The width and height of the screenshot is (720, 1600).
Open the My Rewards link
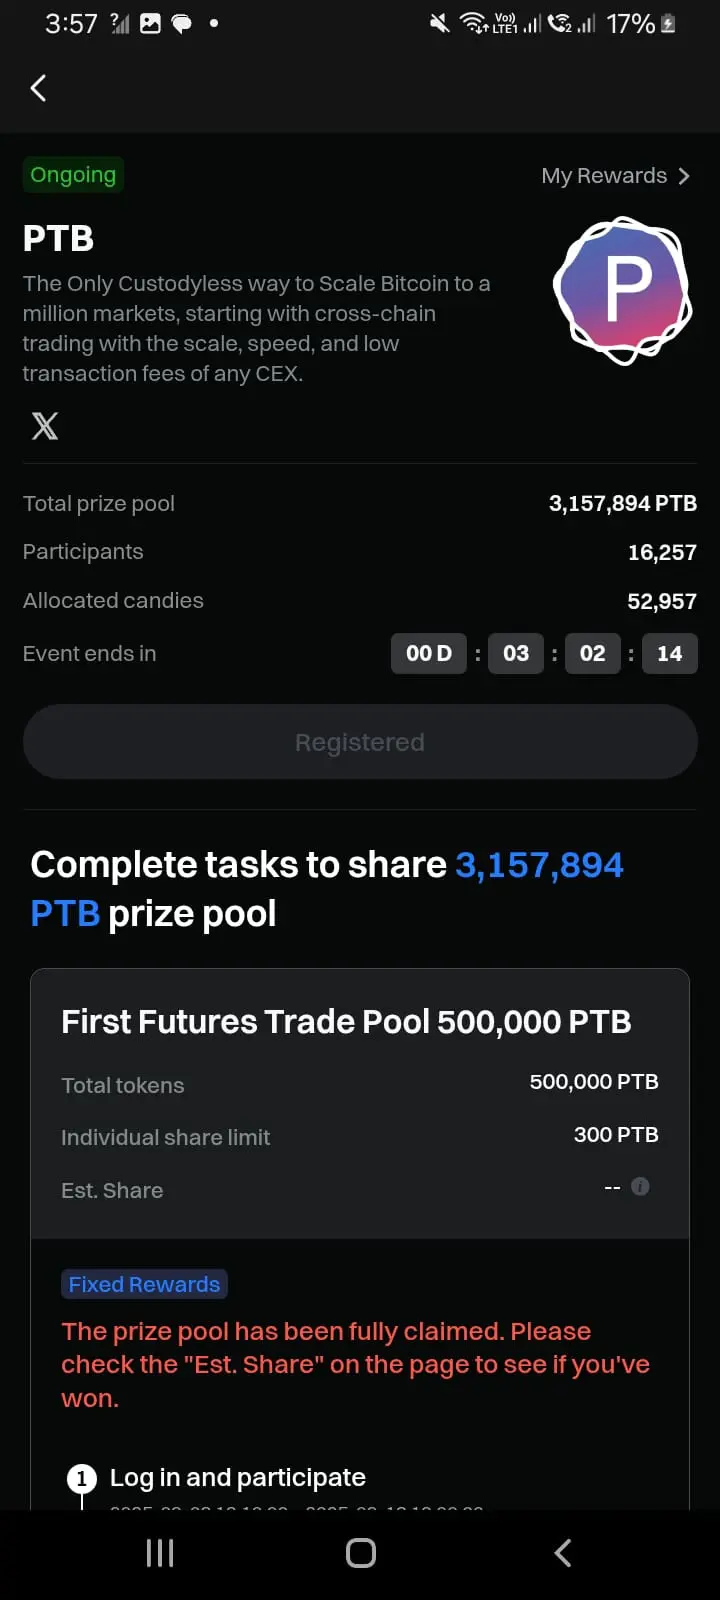[x=615, y=176]
